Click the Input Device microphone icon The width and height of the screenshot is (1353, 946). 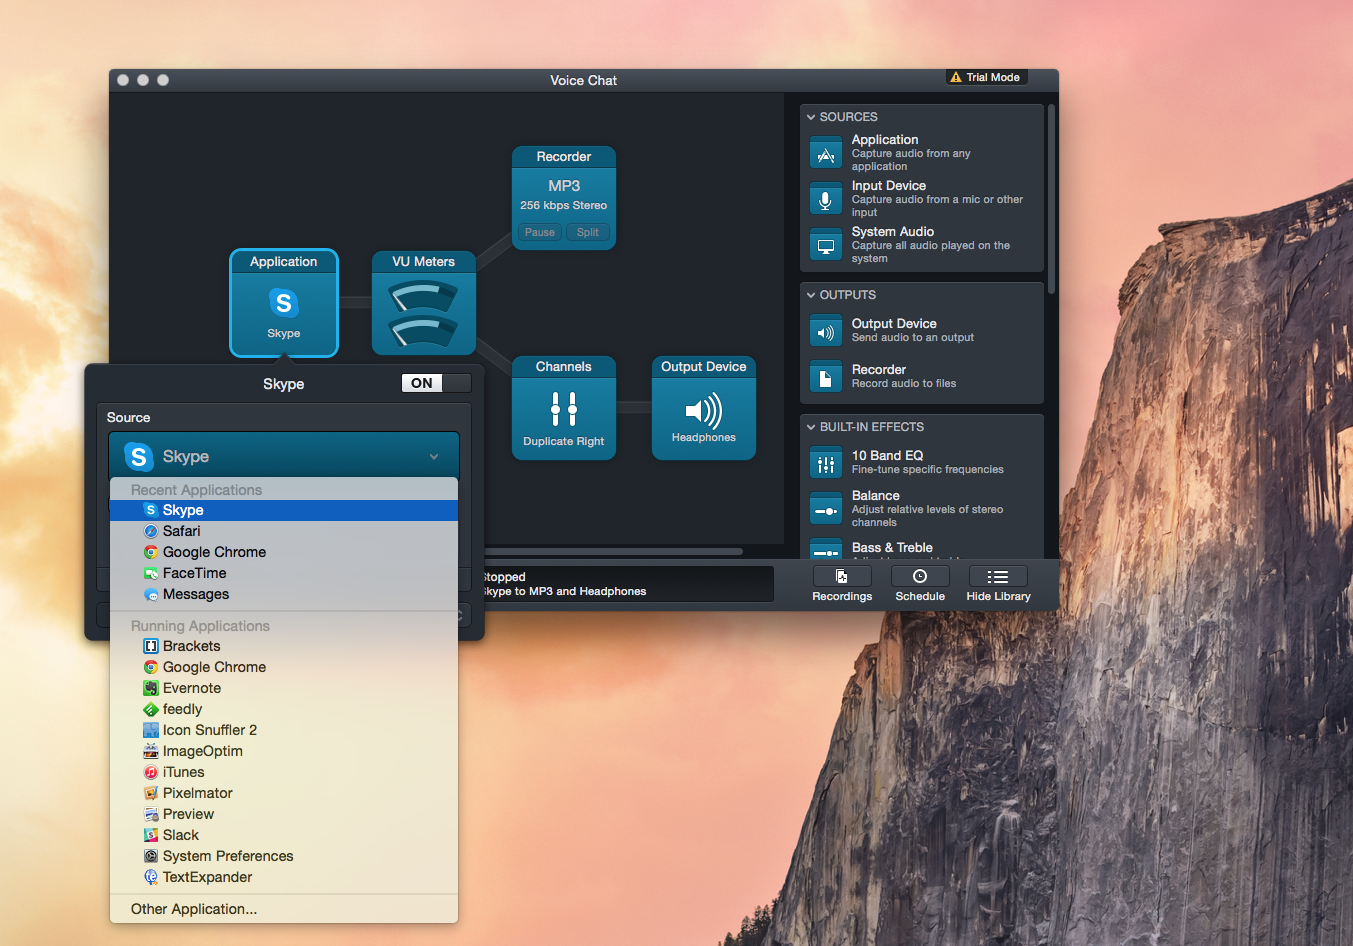click(x=826, y=199)
